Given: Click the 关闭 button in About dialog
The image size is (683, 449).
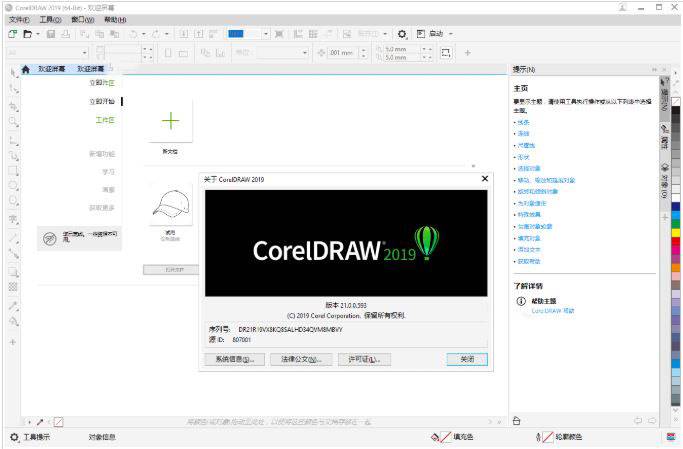Looking at the screenshot, I should pyautogui.click(x=467, y=359).
